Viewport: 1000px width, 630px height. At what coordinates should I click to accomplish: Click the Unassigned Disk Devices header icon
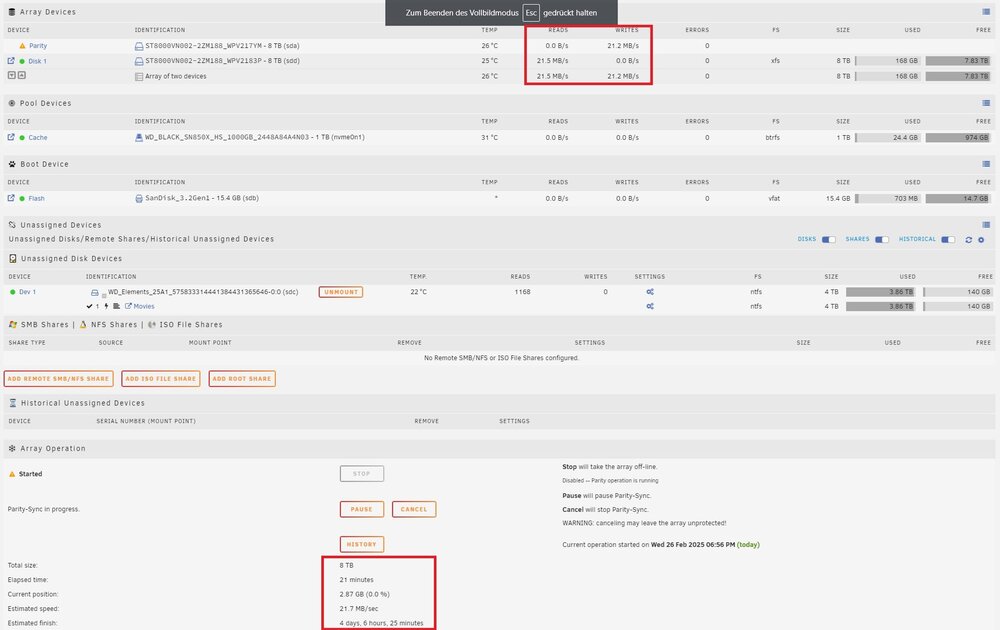point(13,258)
